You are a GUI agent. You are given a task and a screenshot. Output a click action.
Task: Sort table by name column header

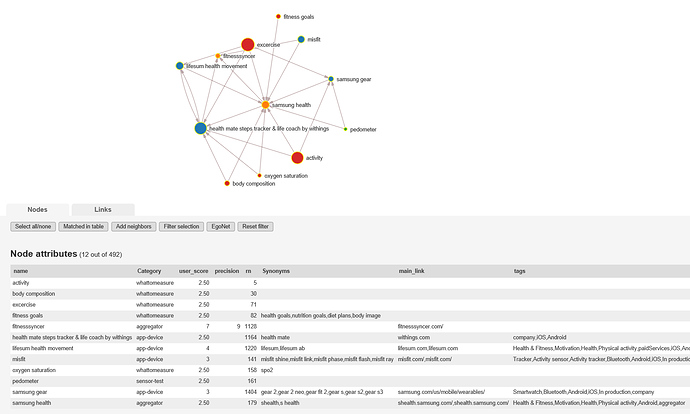(21, 271)
